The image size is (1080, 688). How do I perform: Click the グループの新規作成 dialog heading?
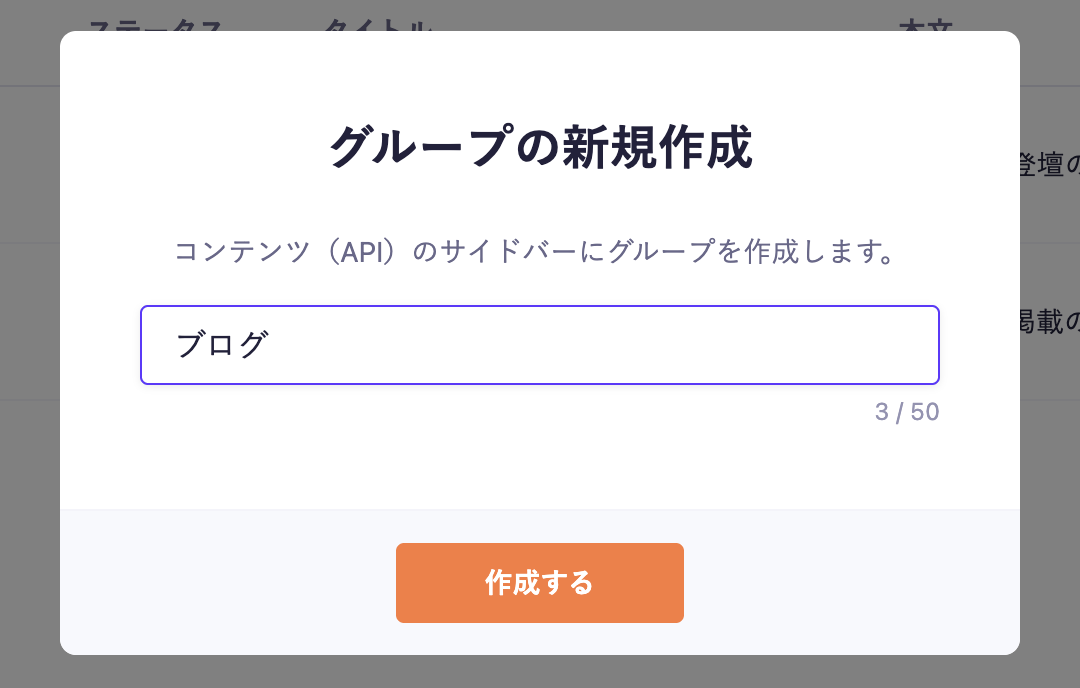(540, 148)
